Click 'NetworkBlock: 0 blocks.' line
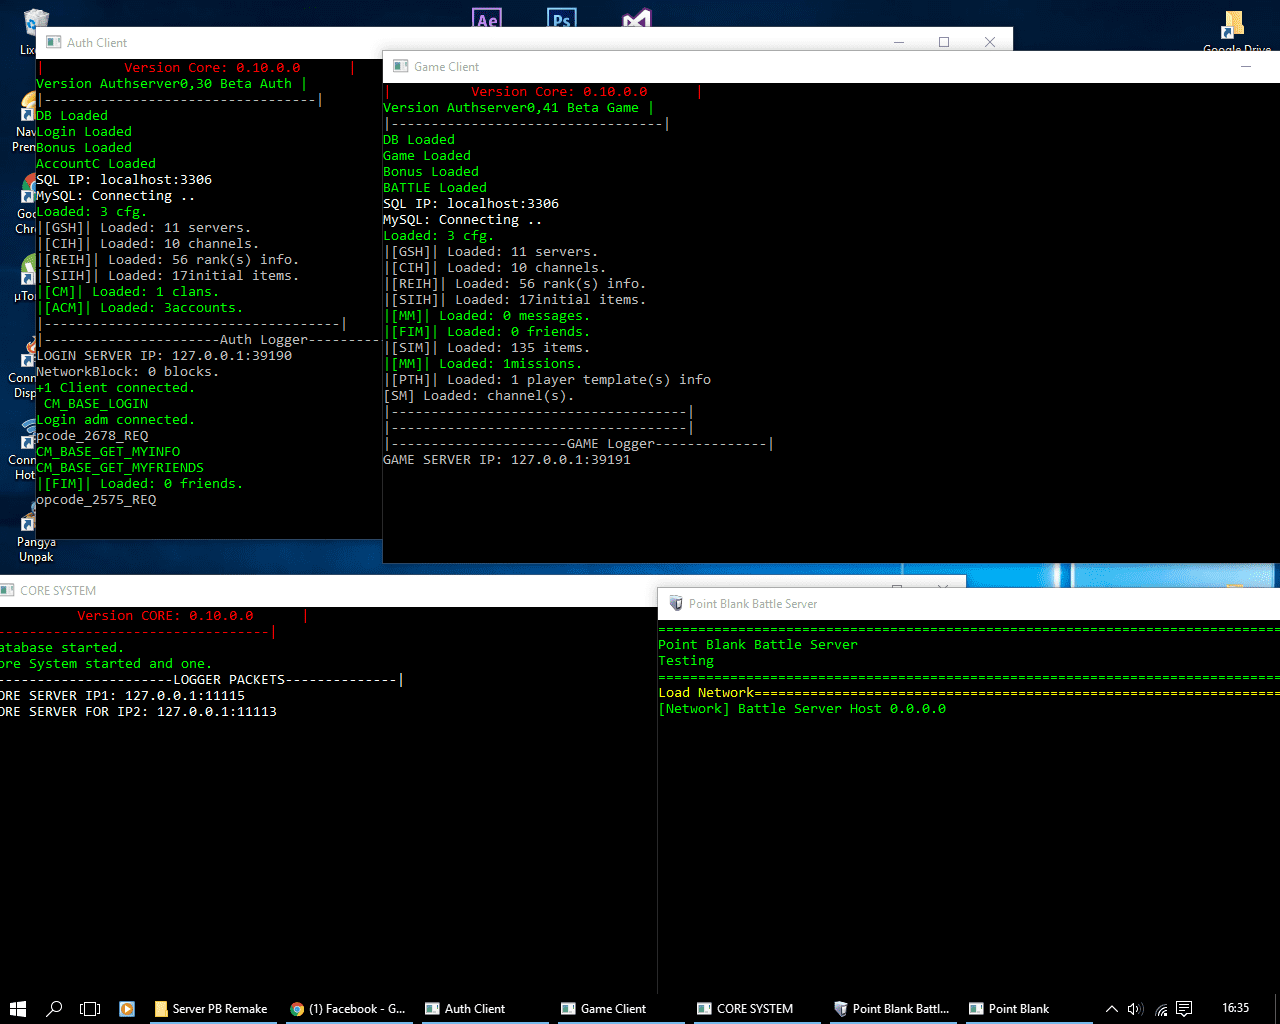The image size is (1280, 1024). click(127, 371)
